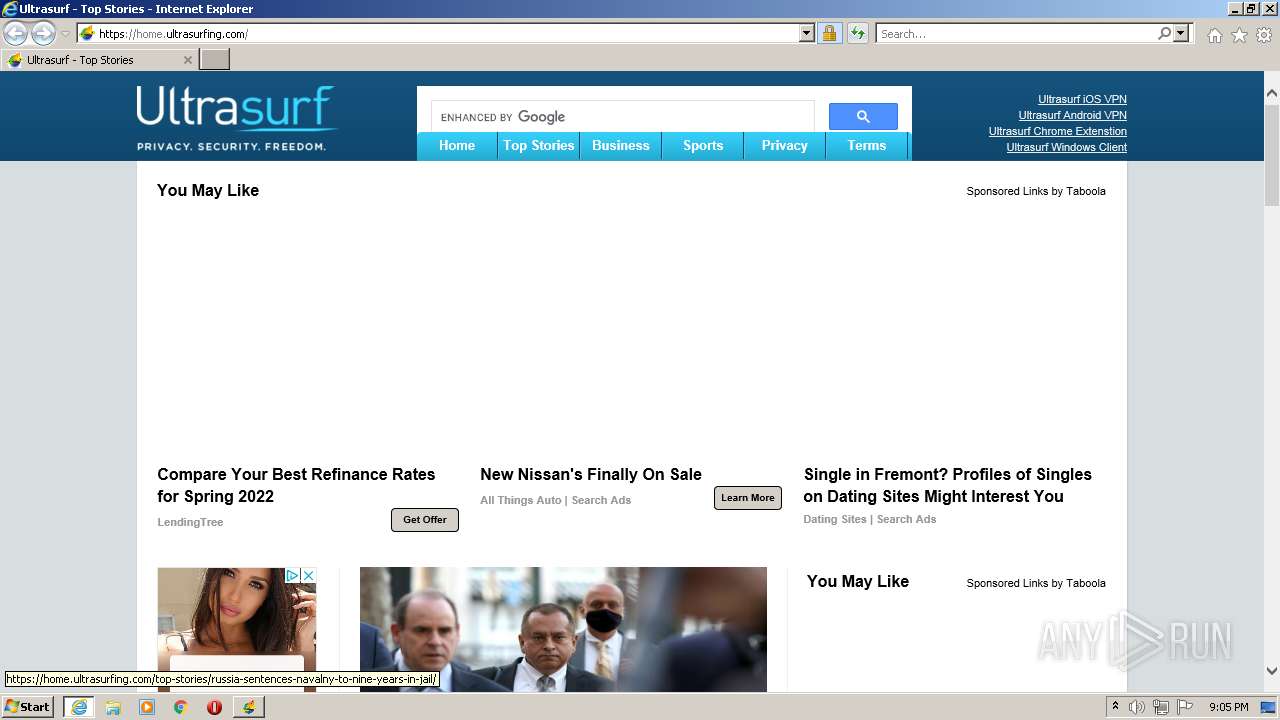The image size is (1280, 720).
Task: Open the Navalny news story image
Action: pyautogui.click(x=563, y=630)
